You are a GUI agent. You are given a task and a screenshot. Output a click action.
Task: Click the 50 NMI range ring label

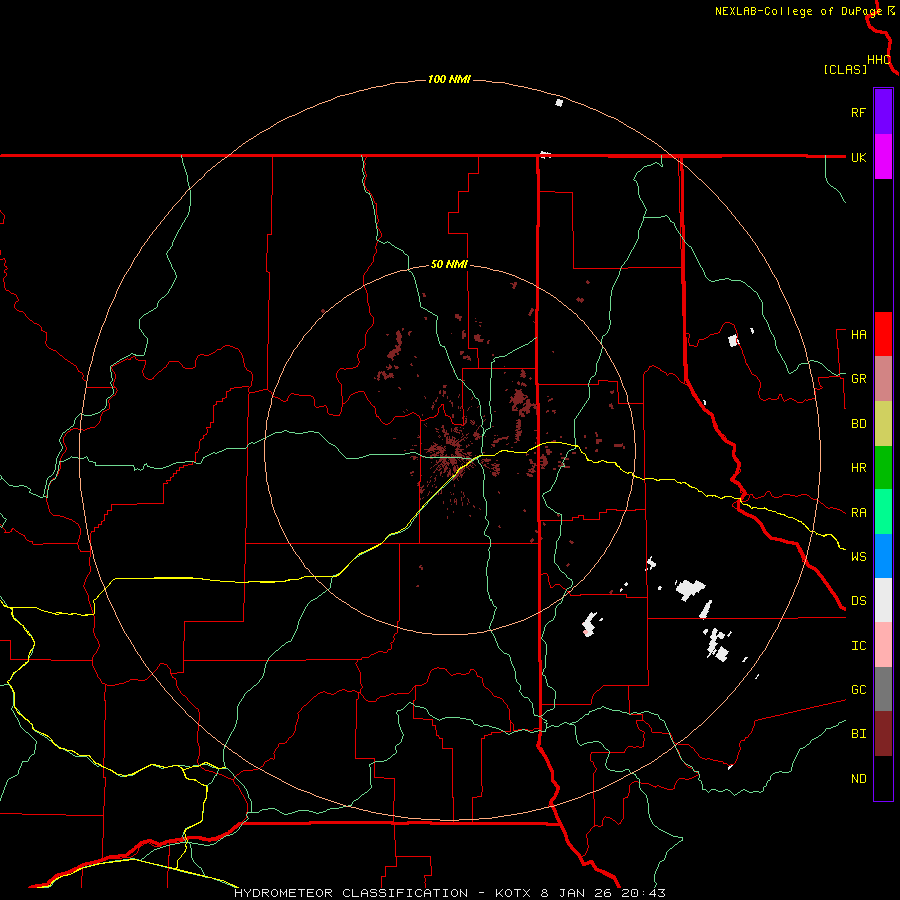tap(449, 265)
